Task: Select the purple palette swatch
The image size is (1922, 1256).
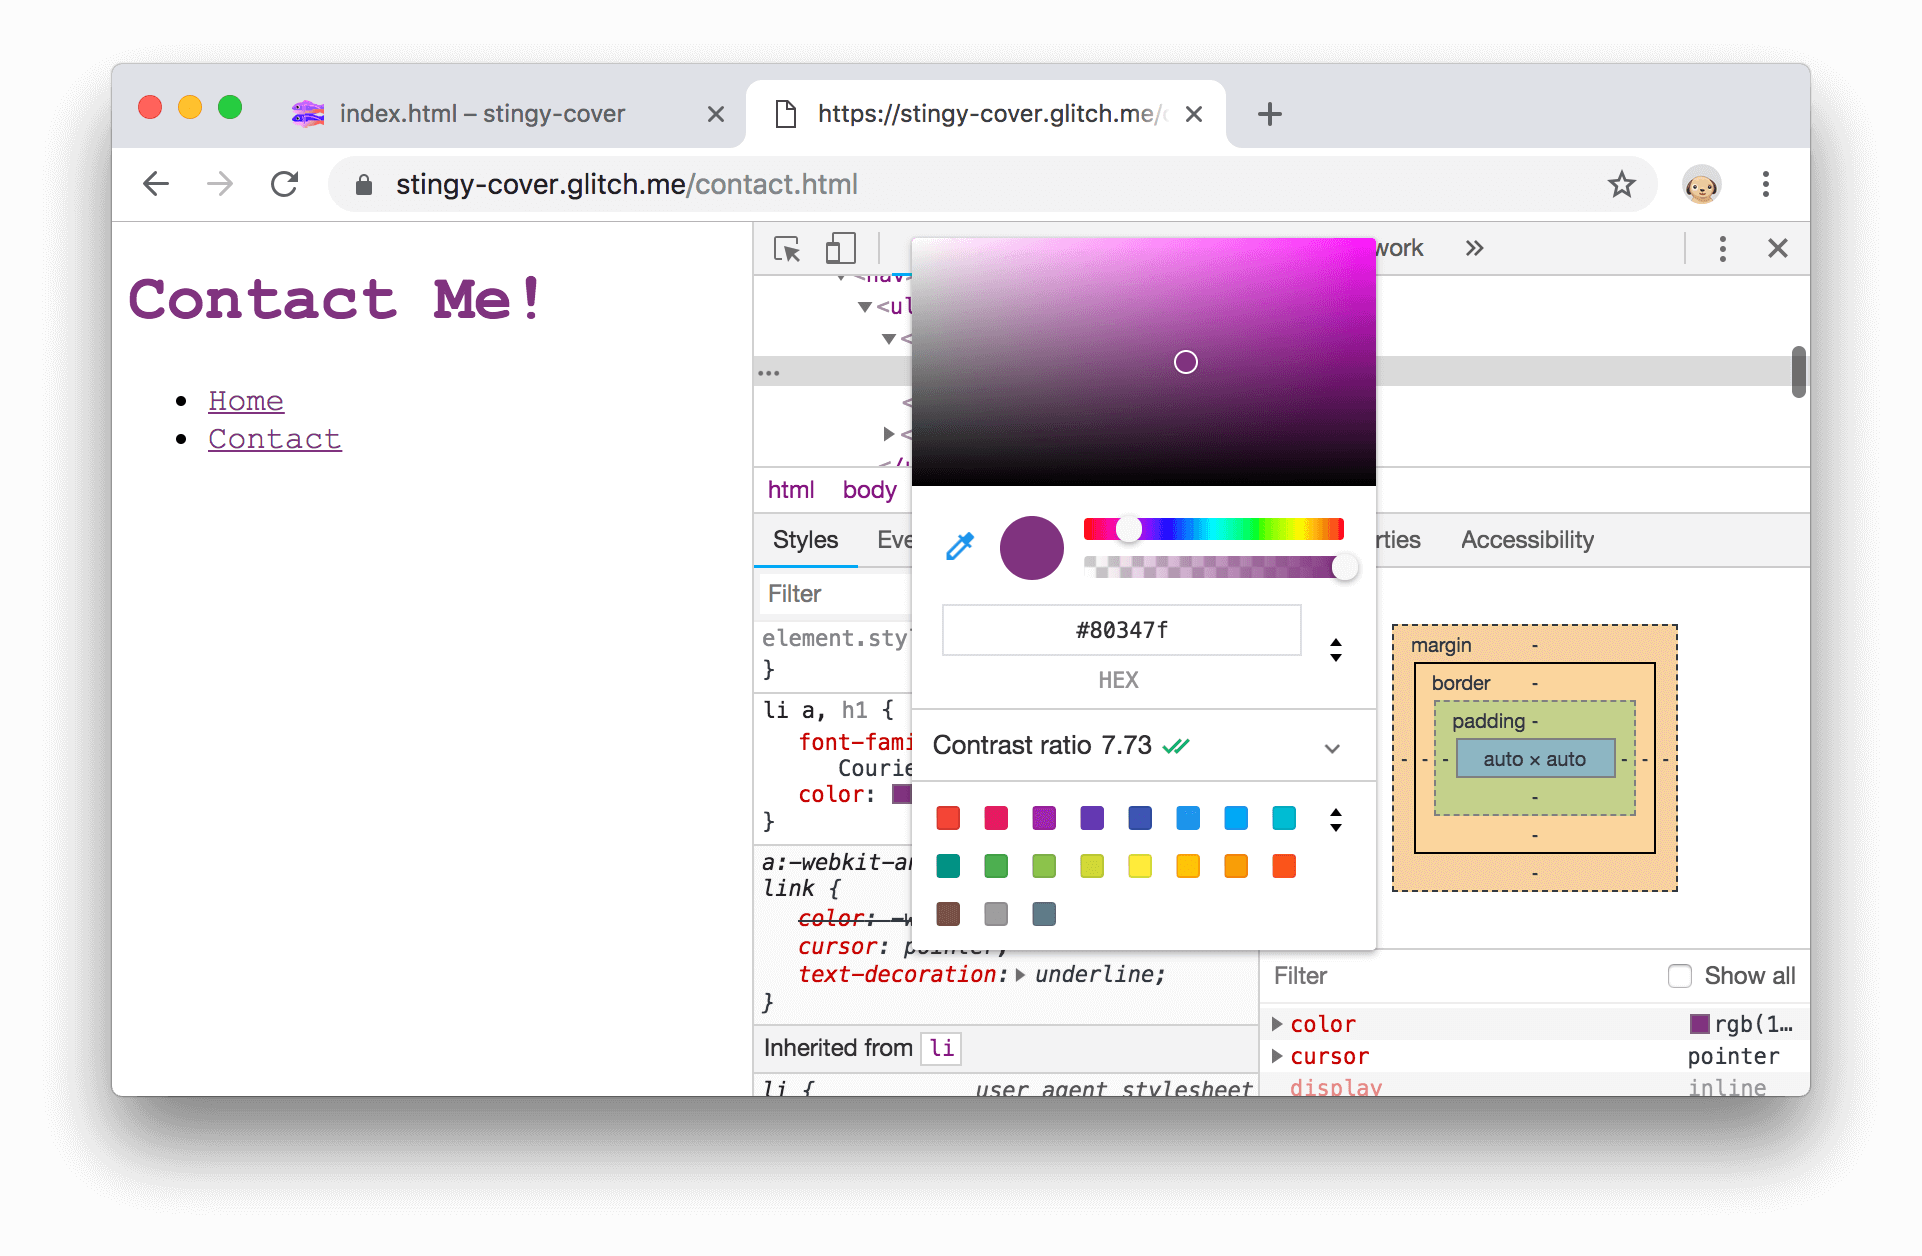Action: (1044, 818)
